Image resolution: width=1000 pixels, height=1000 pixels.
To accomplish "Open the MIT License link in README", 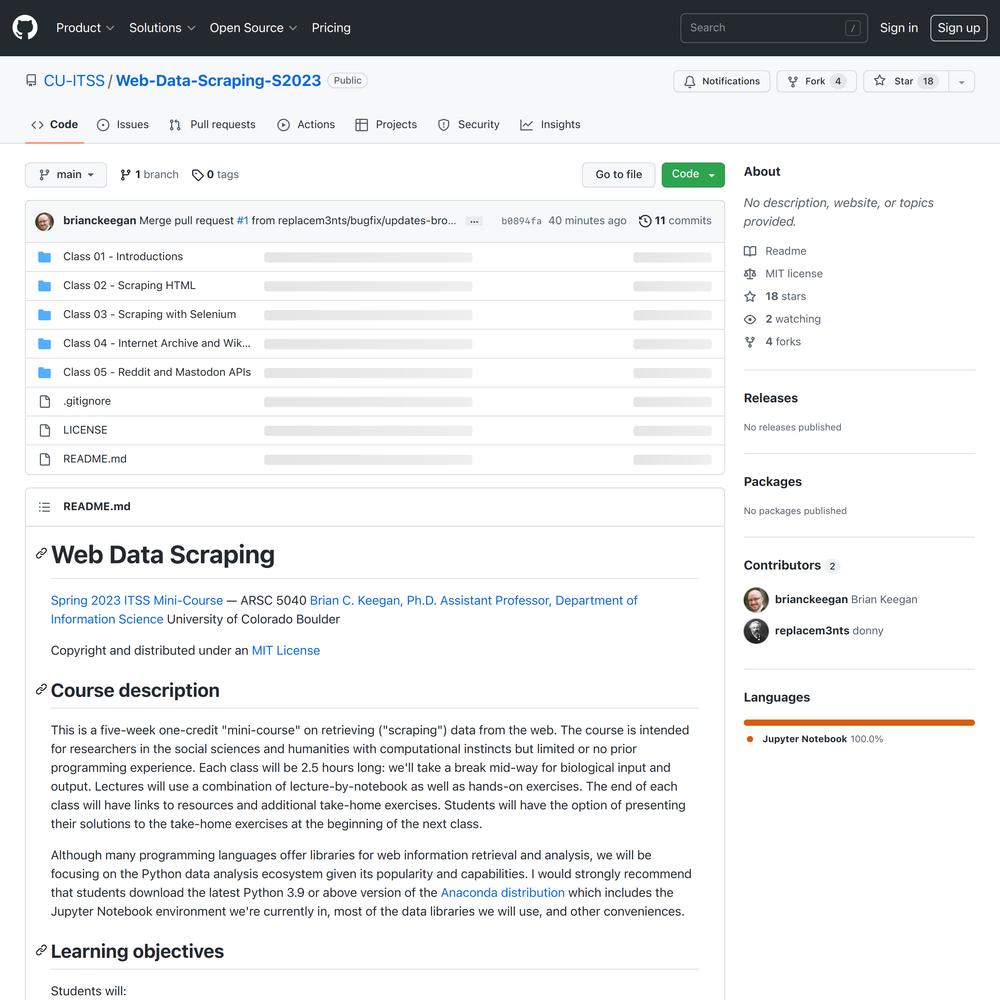I will (x=286, y=651).
